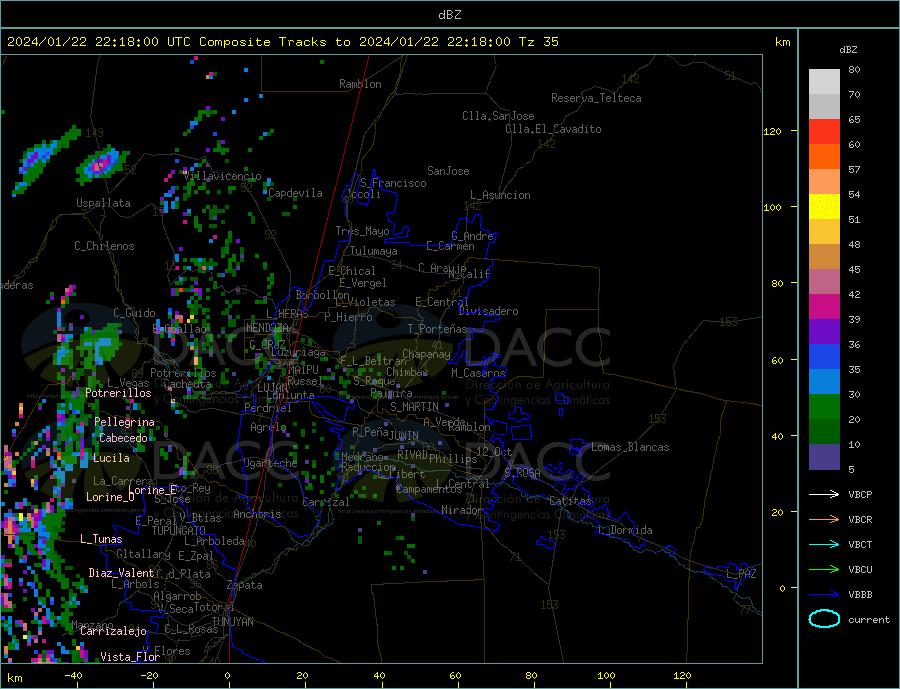Click the 100 tick on vertical km axis
The image size is (900, 689).
point(772,207)
